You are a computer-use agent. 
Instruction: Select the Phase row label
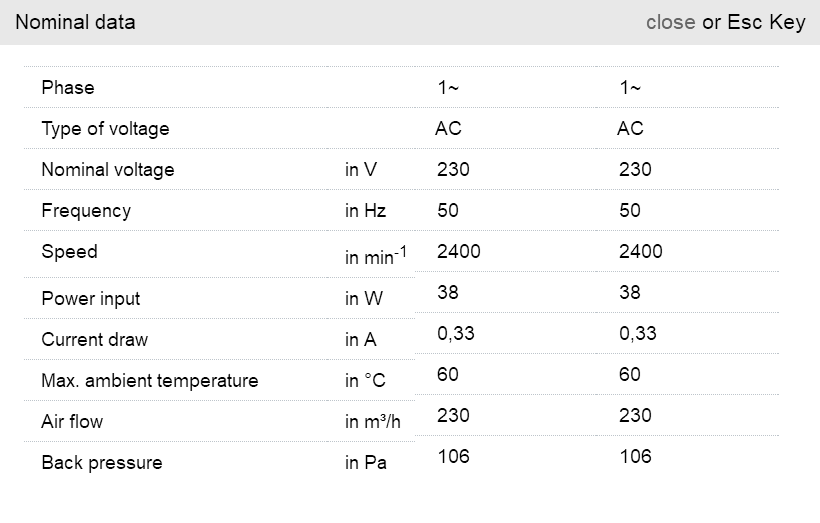pyautogui.click(x=68, y=88)
